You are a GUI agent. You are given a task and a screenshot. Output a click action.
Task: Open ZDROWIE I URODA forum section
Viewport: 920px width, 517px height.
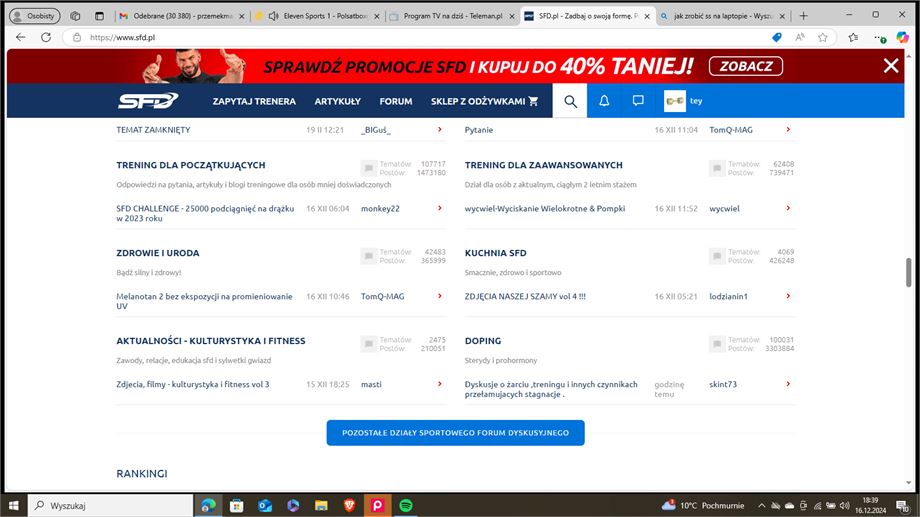point(158,253)
